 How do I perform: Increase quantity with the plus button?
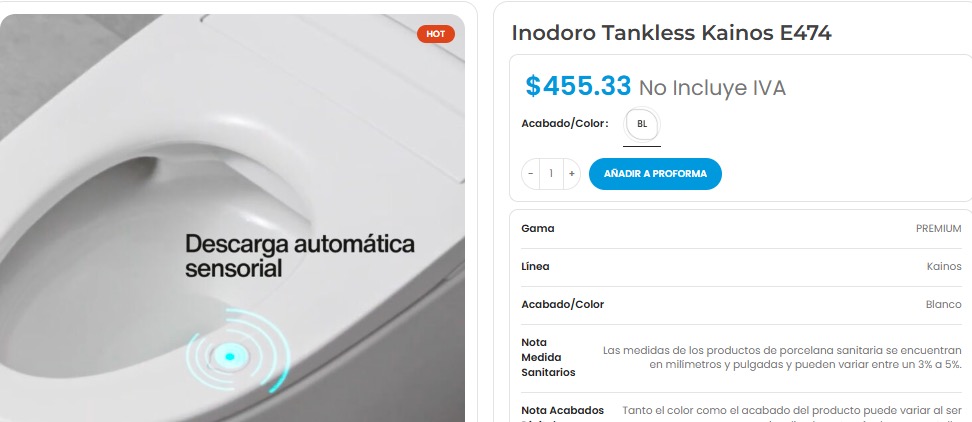coord(572,174)
